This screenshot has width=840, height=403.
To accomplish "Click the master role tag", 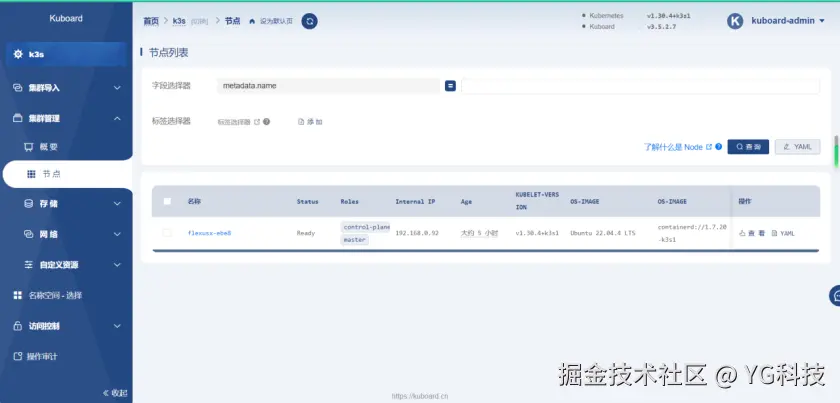I will click(355, 240).
